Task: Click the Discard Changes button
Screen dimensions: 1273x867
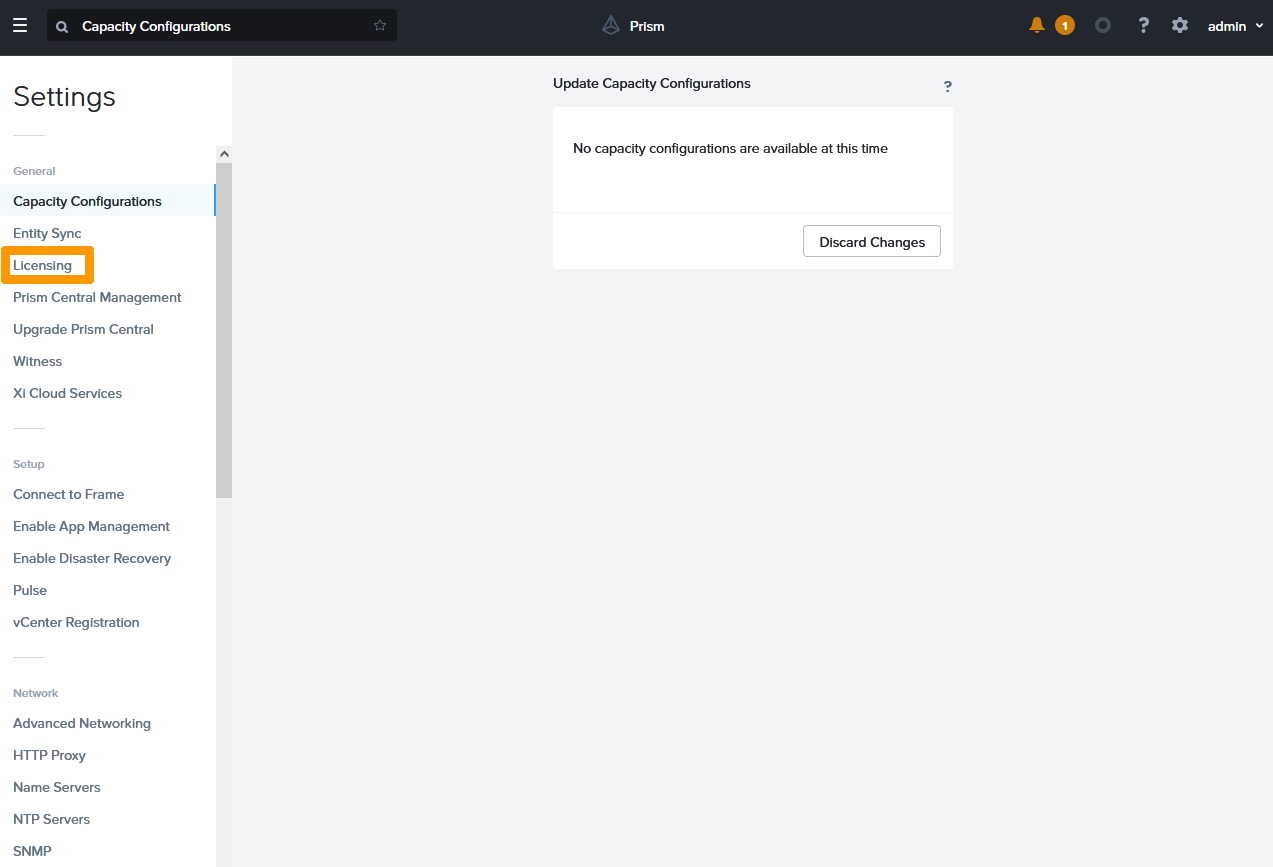Action: point(871,242)
